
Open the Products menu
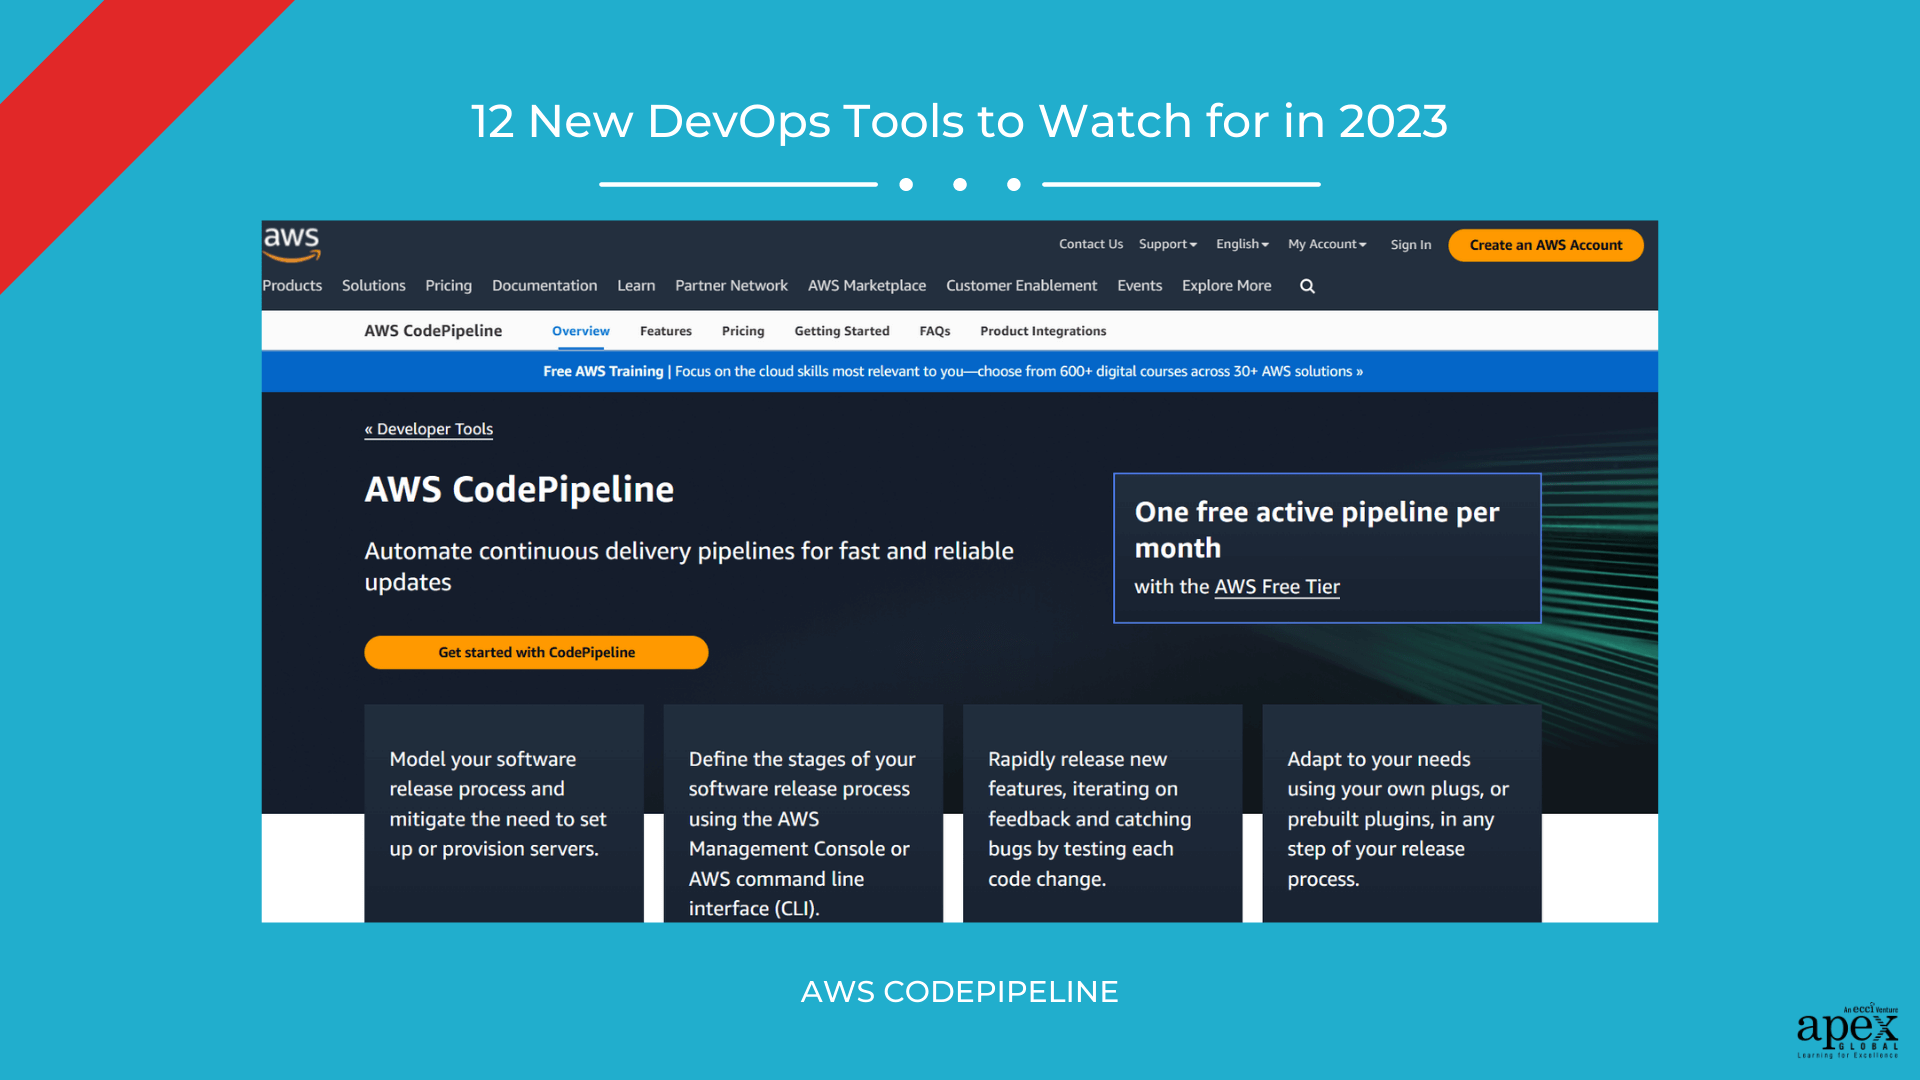pos(291,285)
